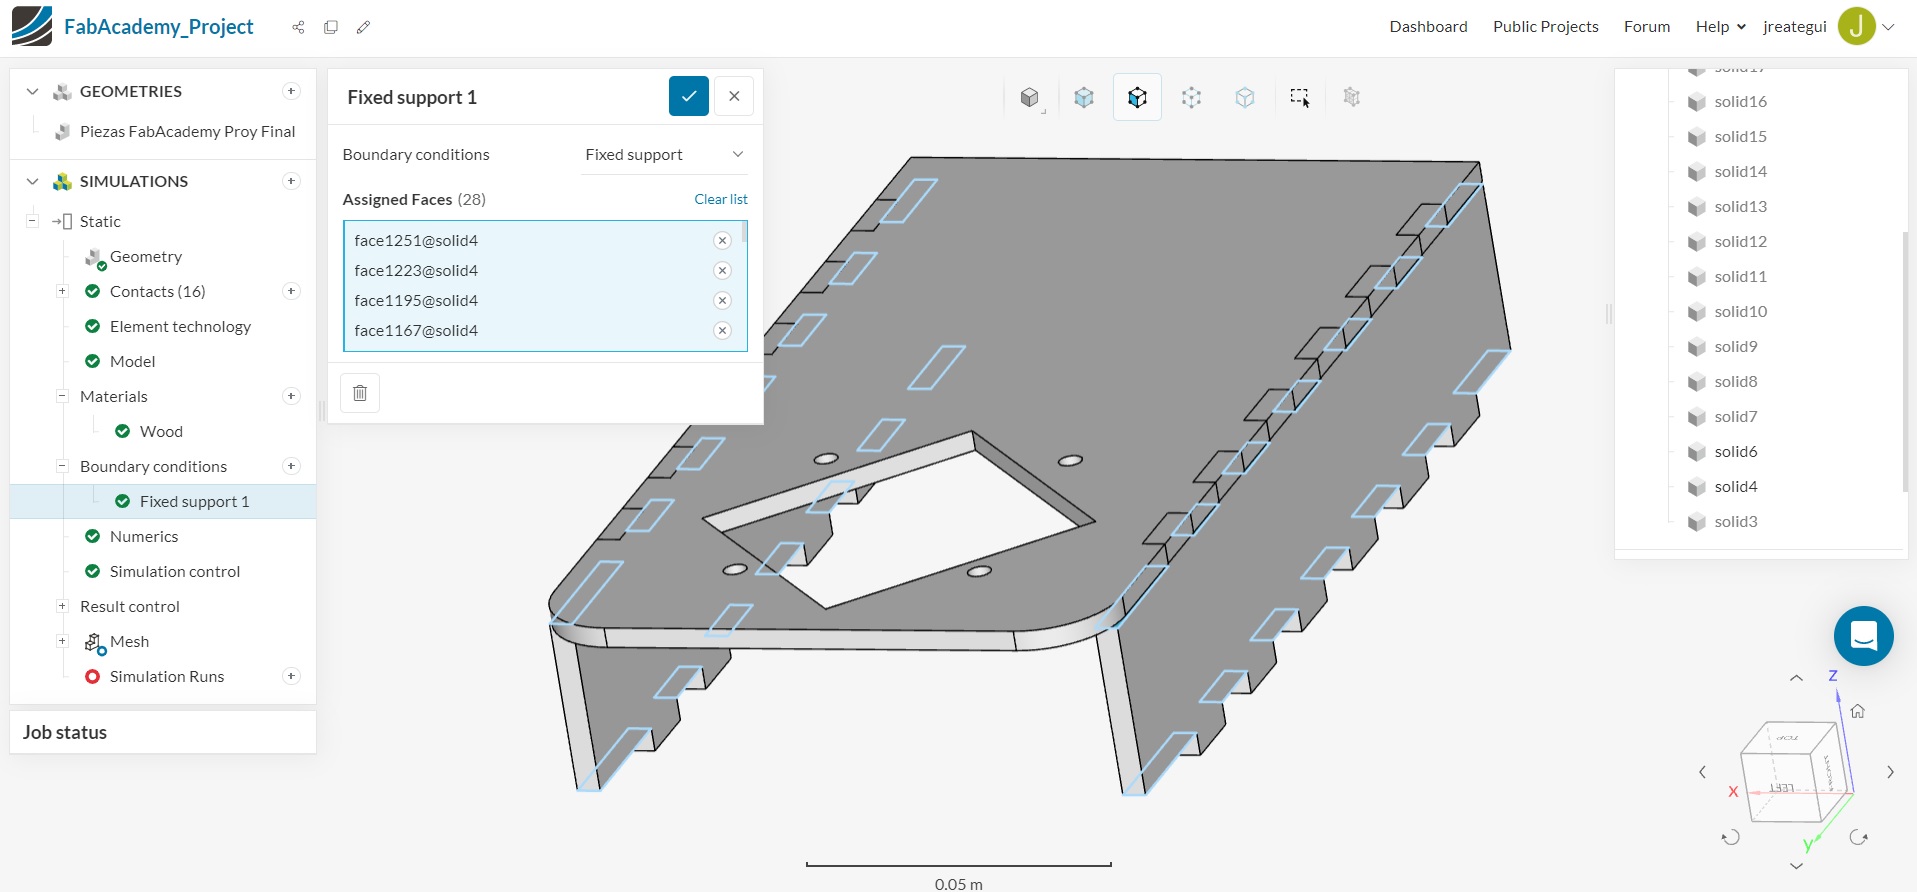The image size is (1917, 892).
Task: Expand the Mesh node
Action: tap(62, 641)
